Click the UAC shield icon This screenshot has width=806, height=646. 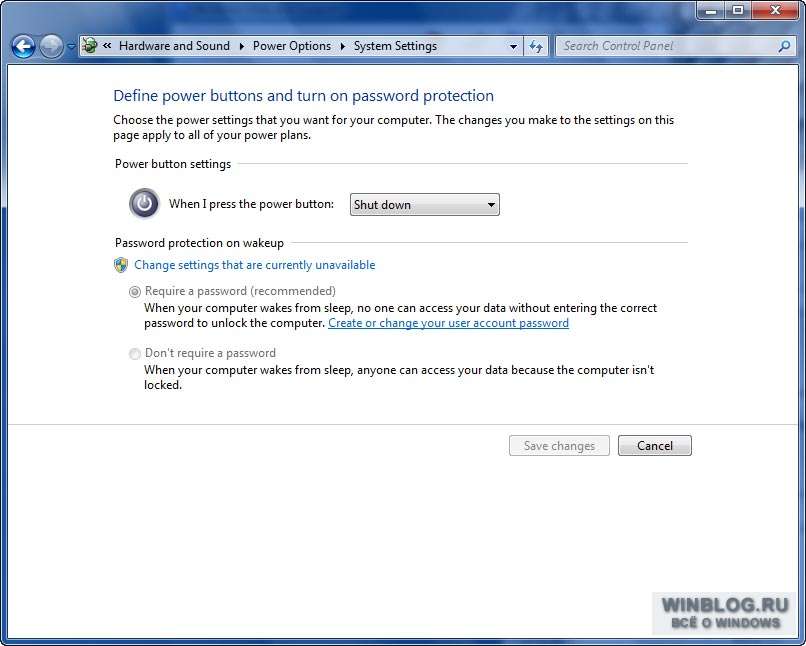click(121, 265)
